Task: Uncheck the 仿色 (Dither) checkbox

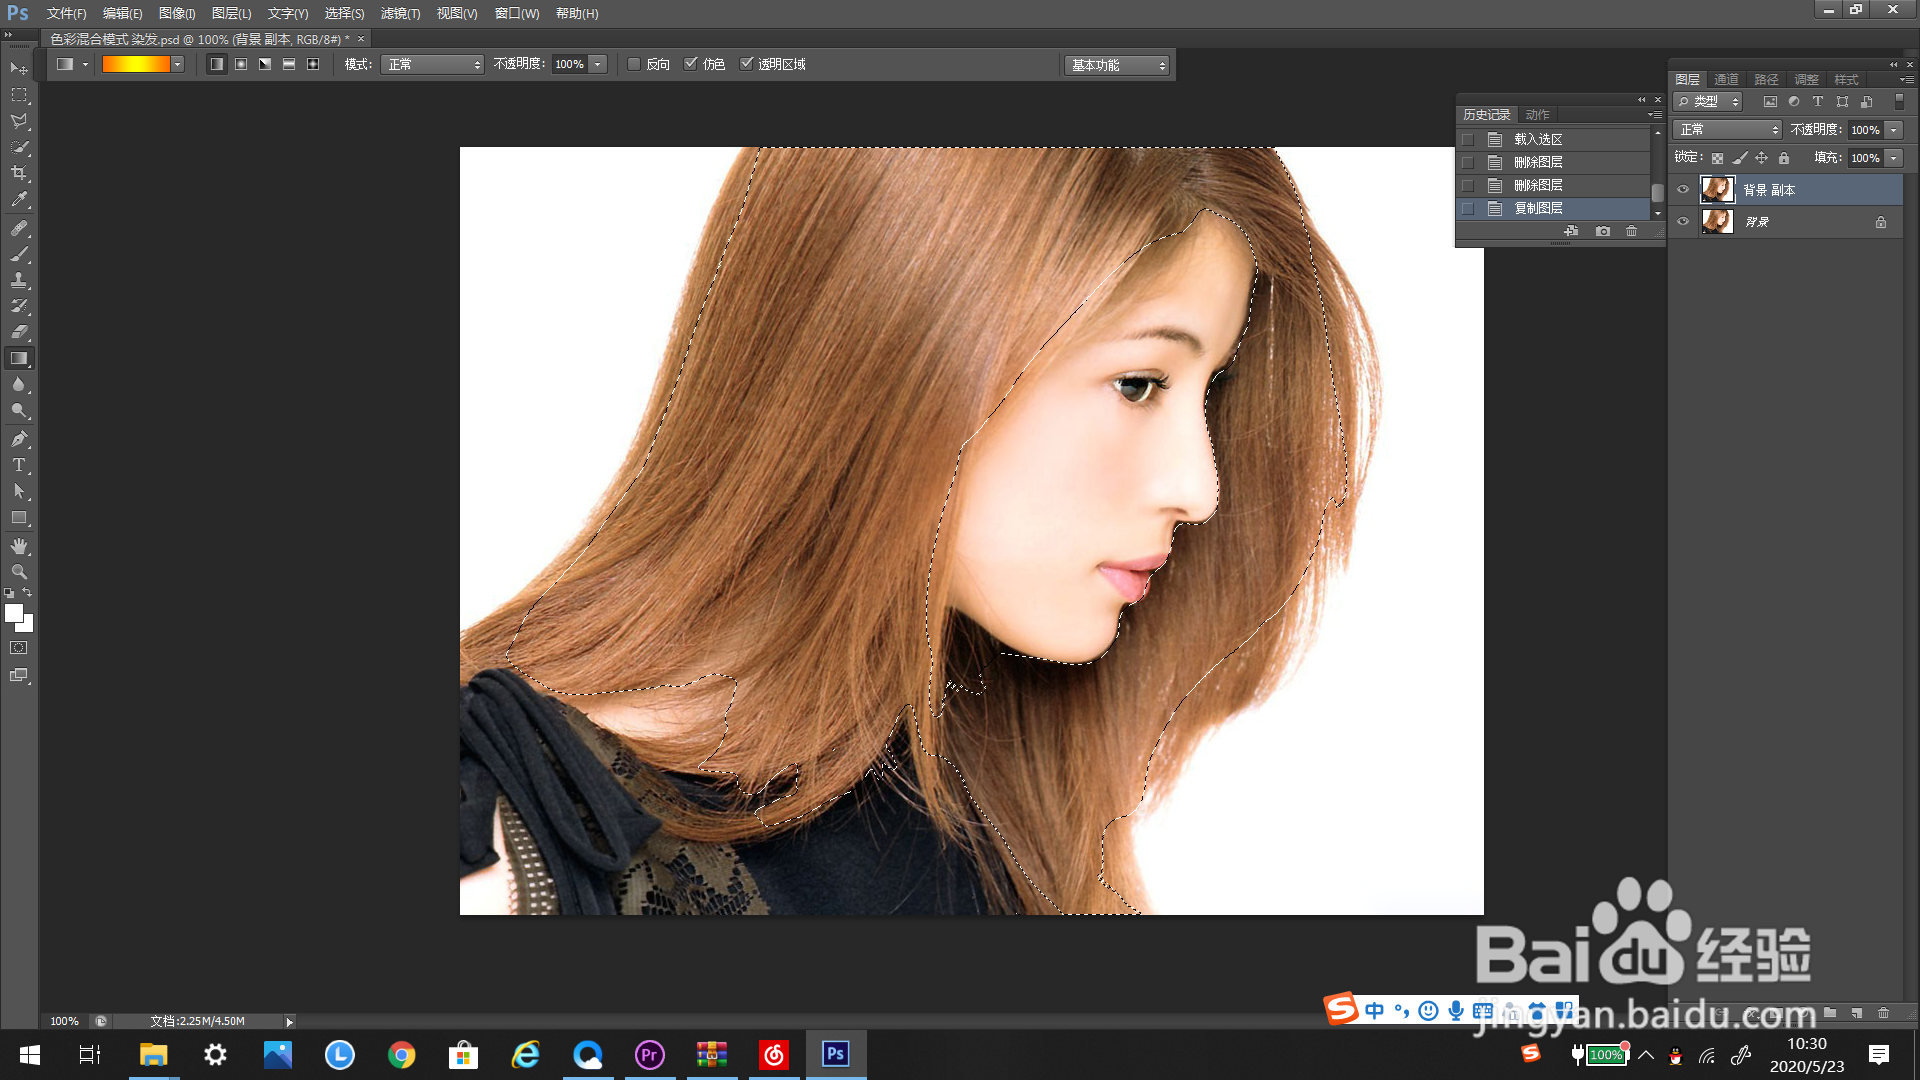Action: click(x=690, y=64)
